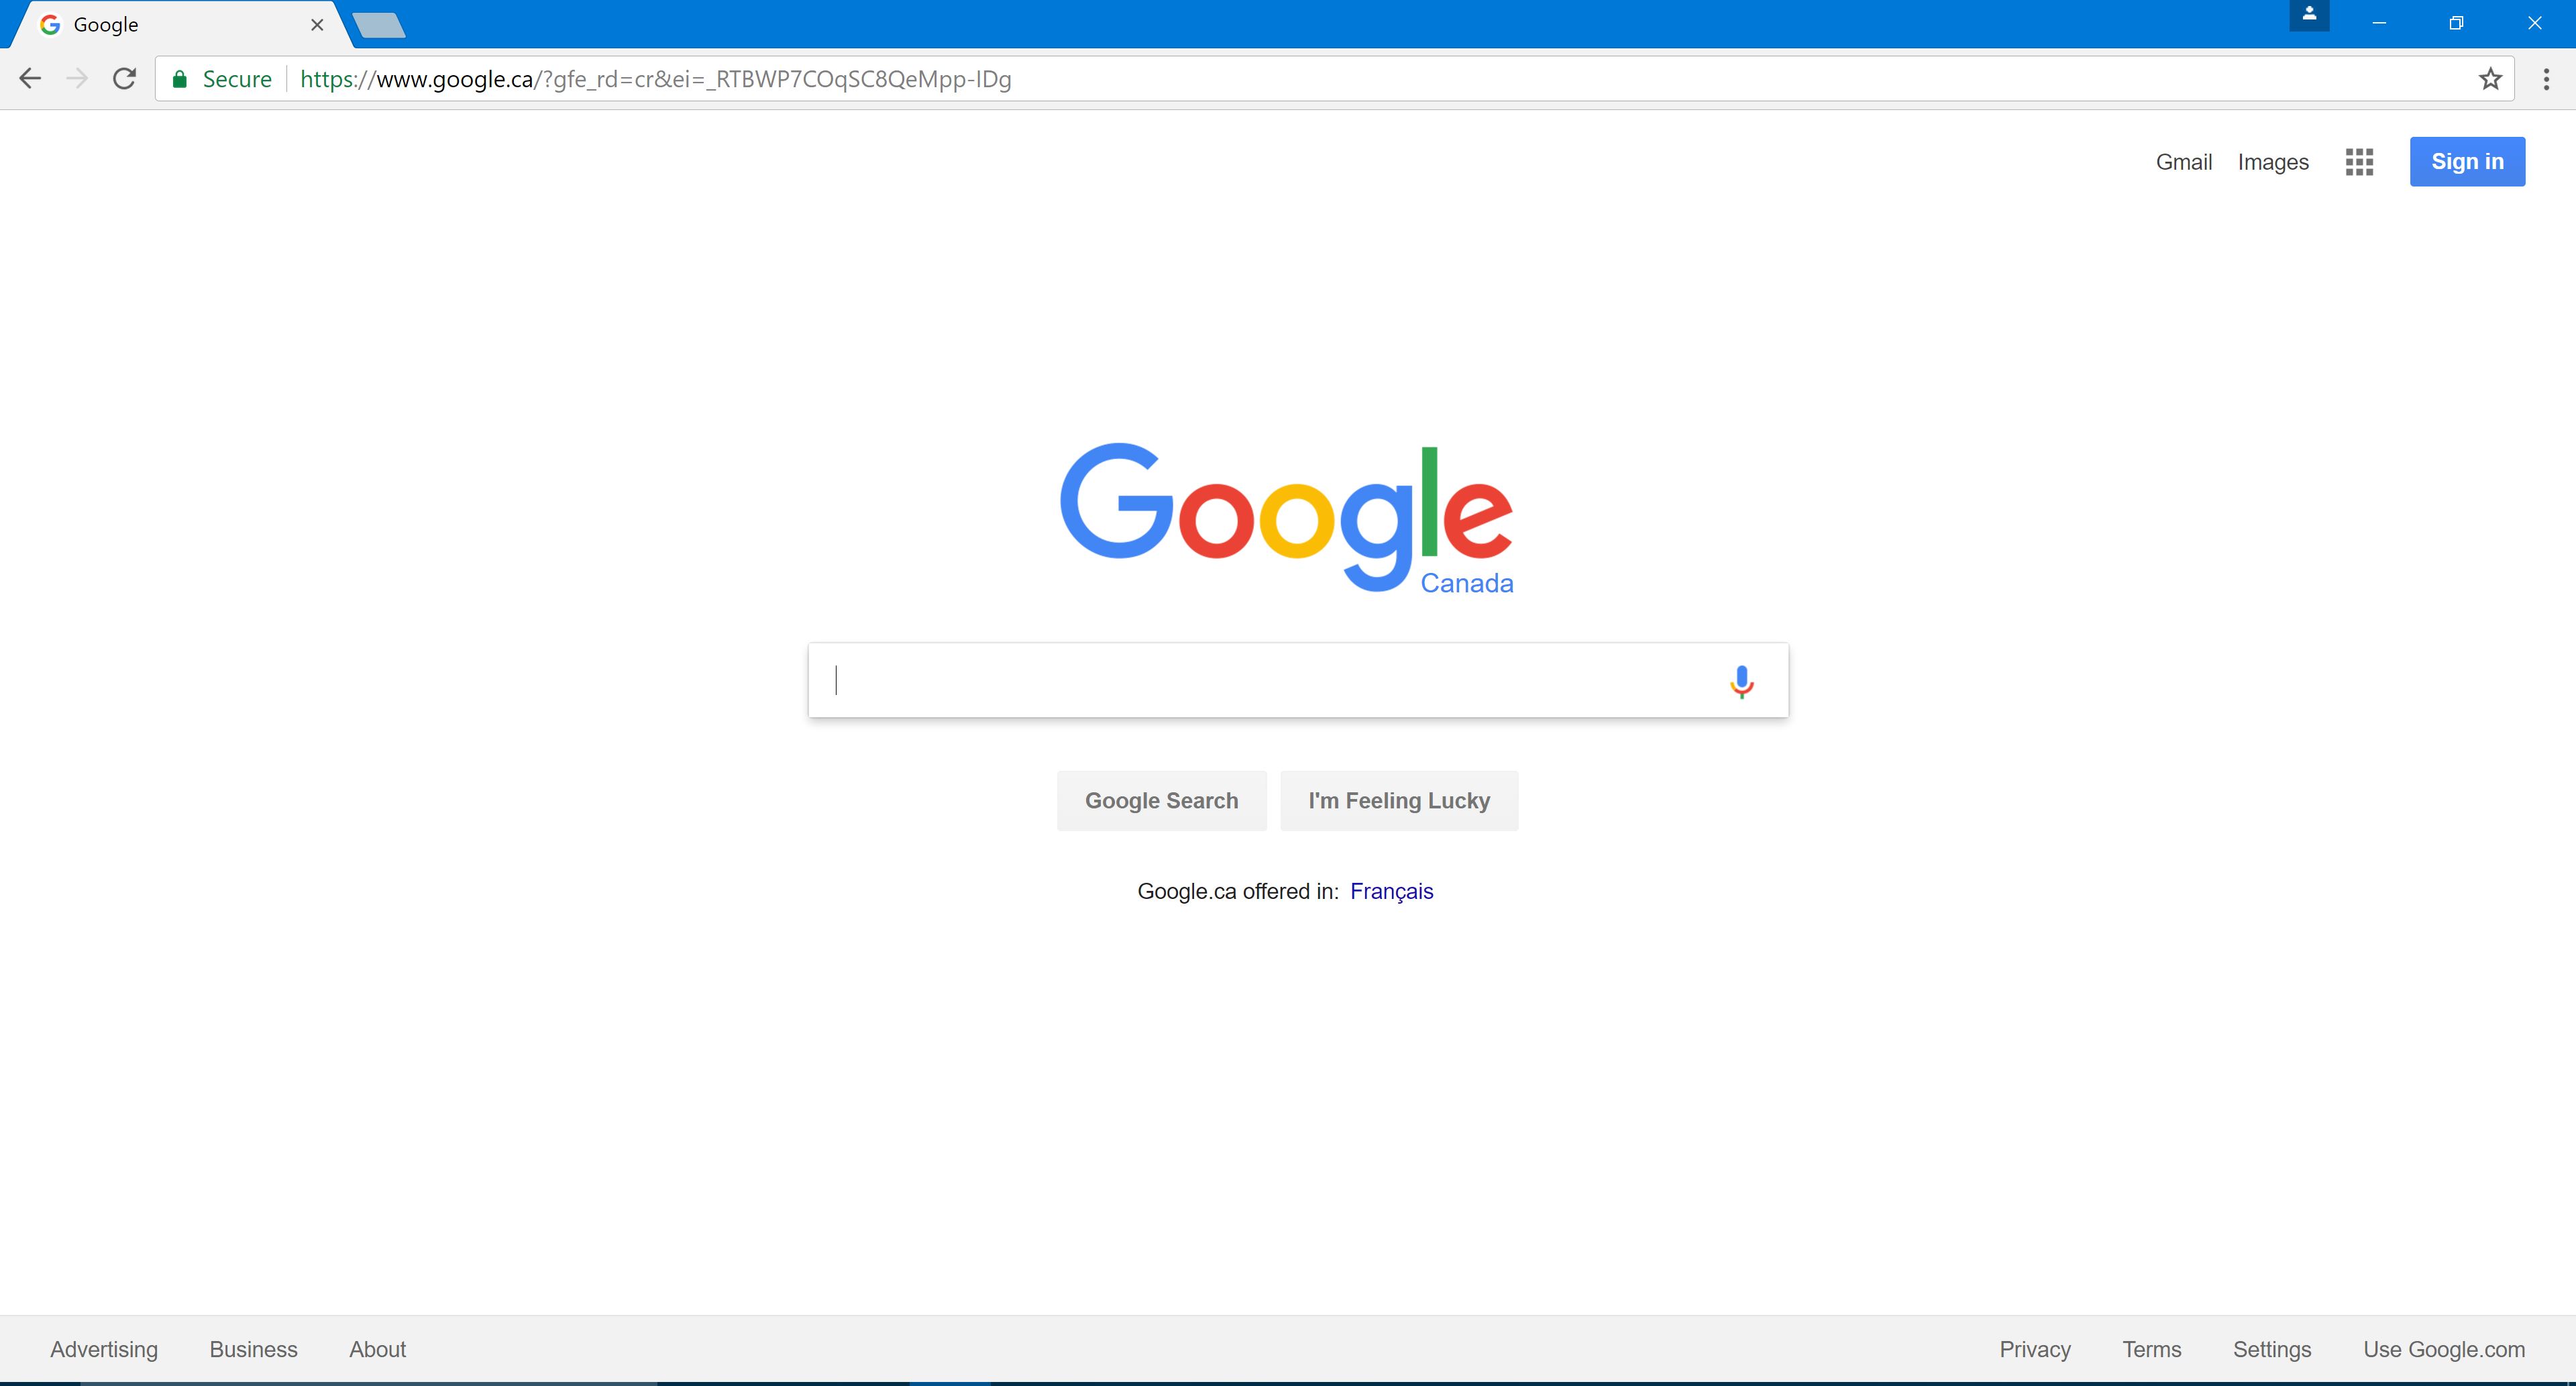Open Settings footer option
Viewport: 2576px width, 1386px height.
click(x=2271, y=1348)
